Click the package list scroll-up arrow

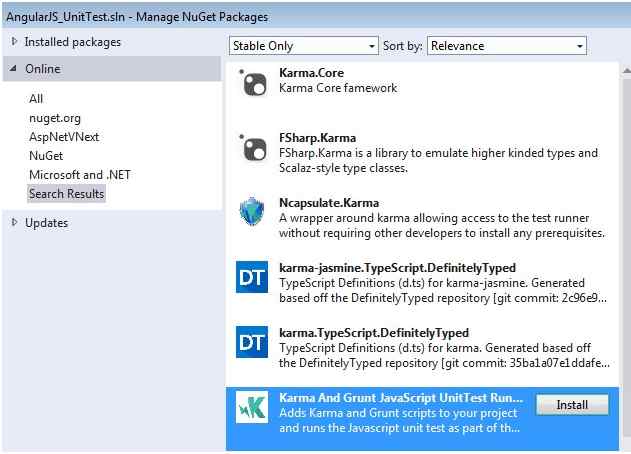pyautogui.click(x=627, y=70)
